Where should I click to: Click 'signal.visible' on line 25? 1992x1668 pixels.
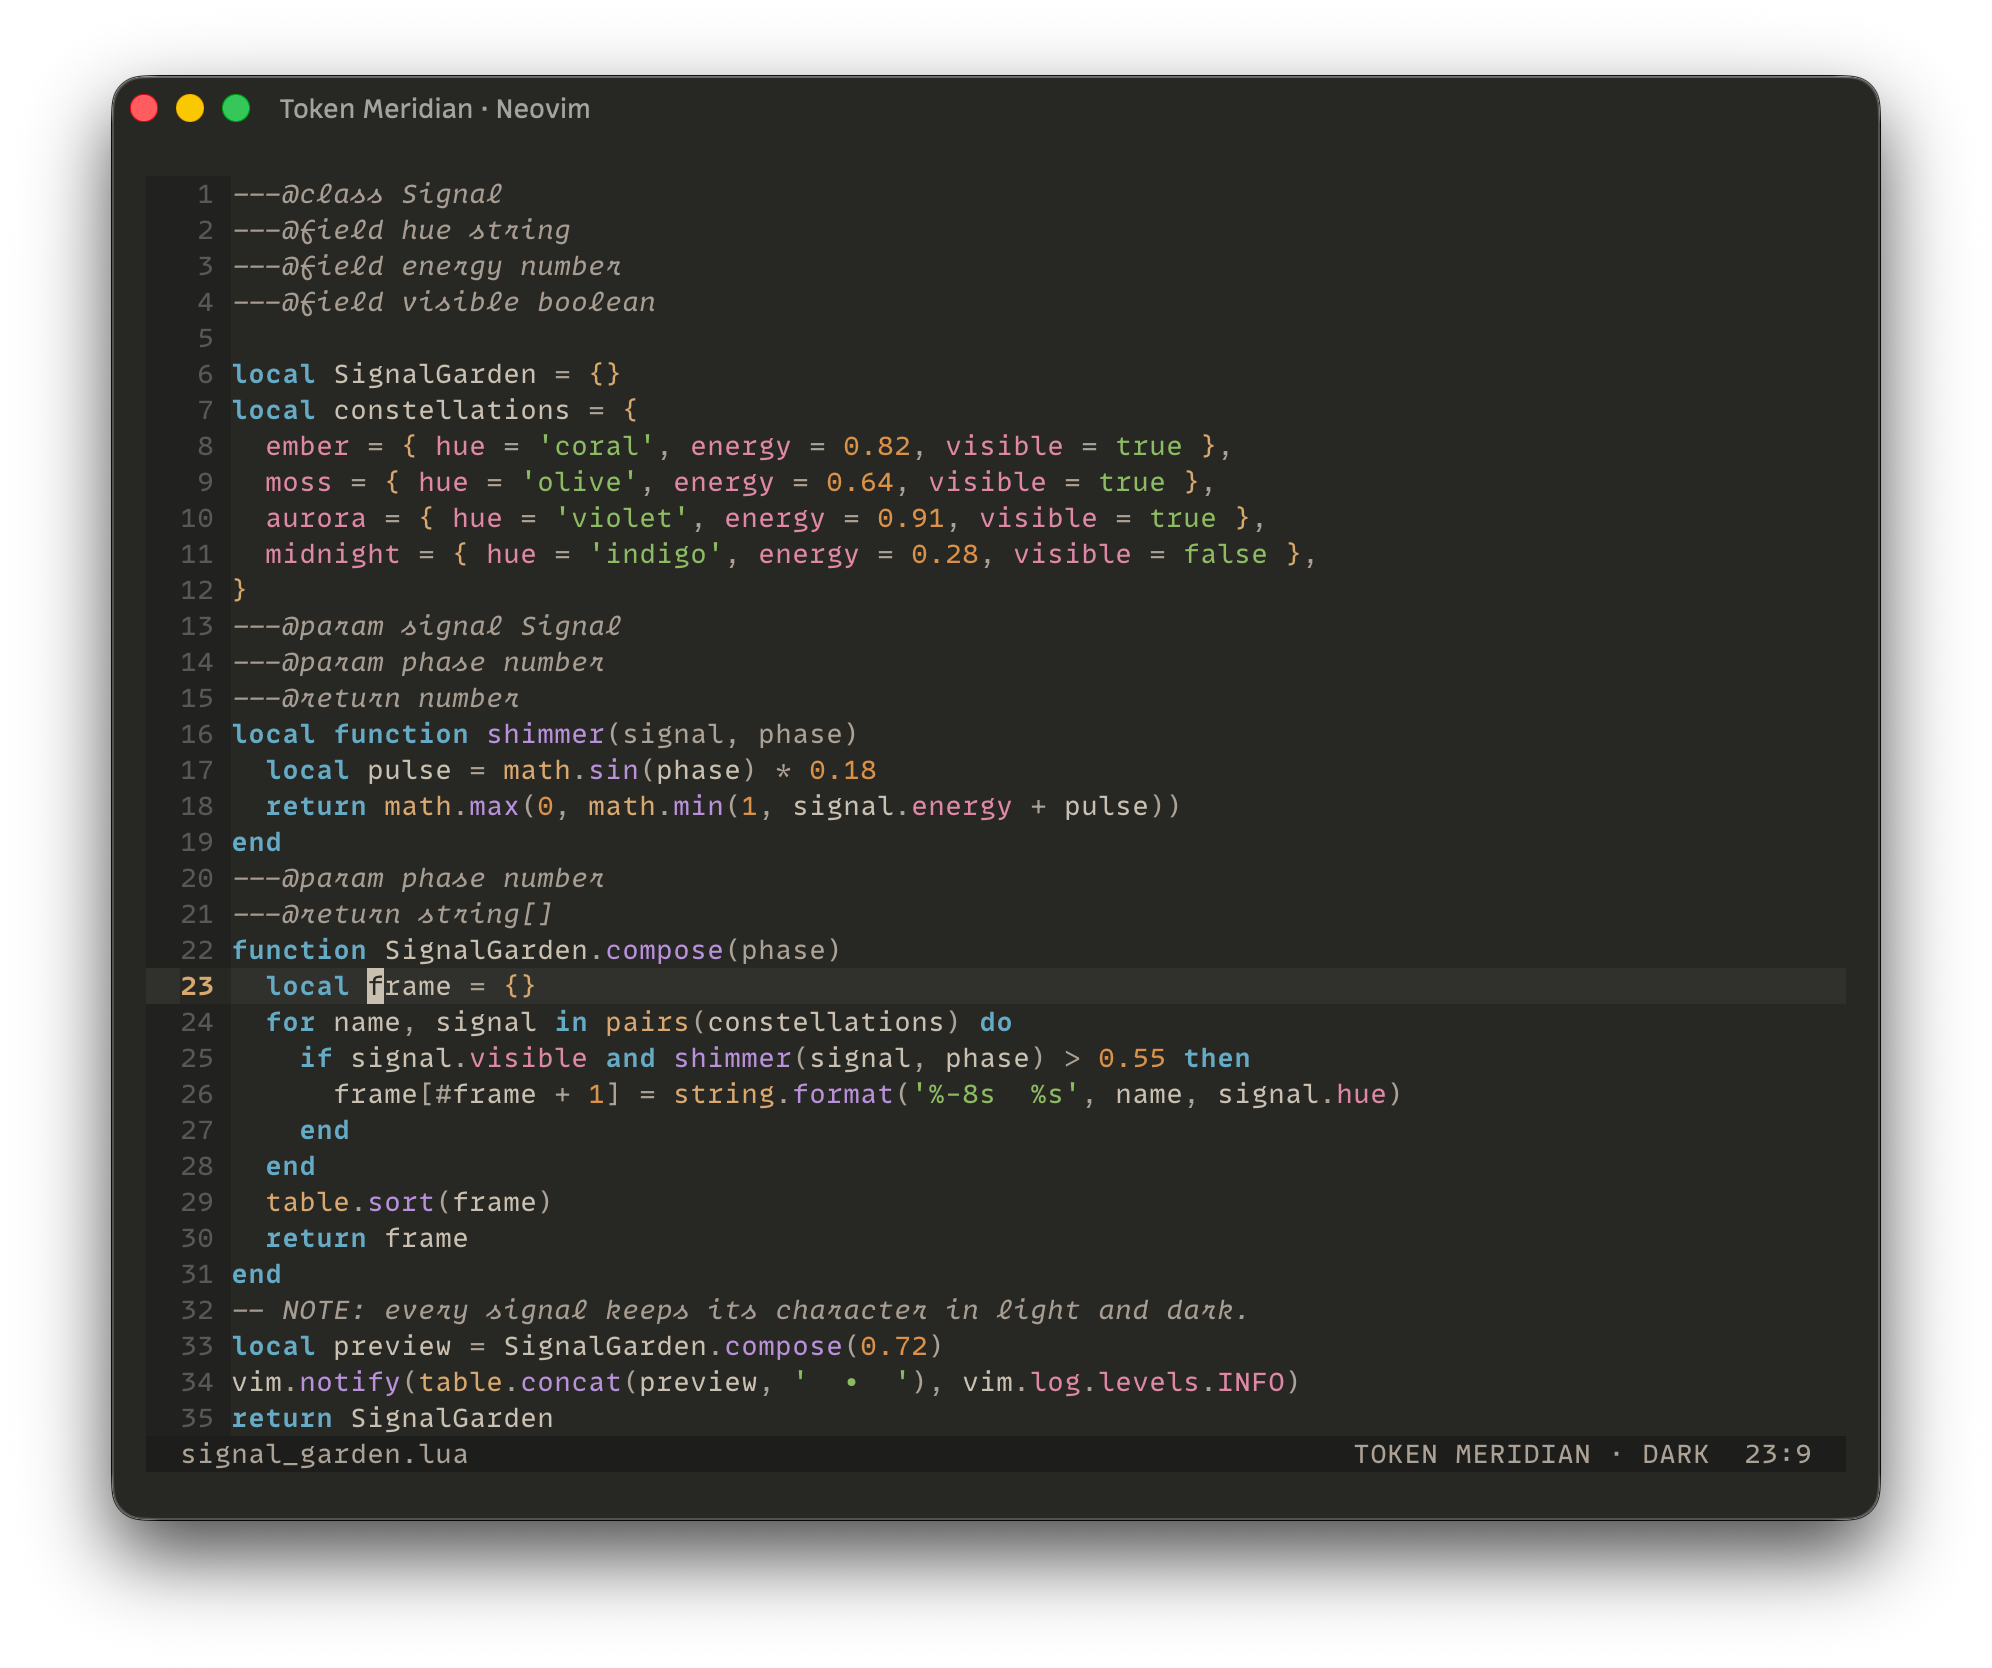469,1058
